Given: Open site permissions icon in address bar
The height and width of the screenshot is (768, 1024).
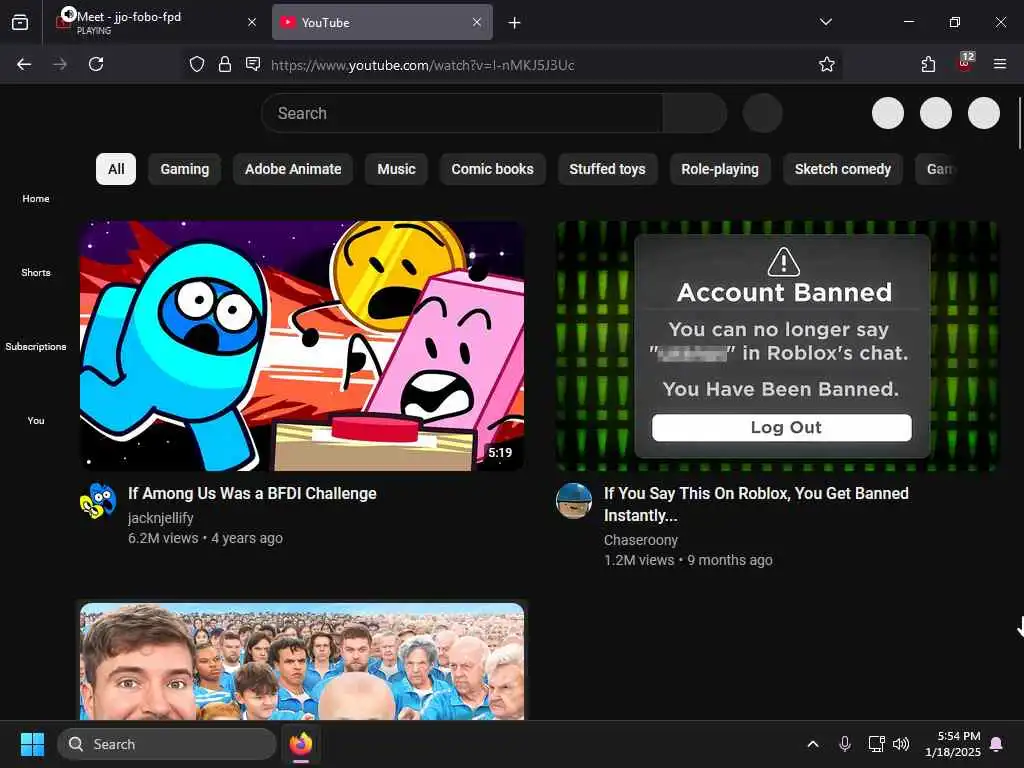Looking at the screenshot, I should click(253, 64).
